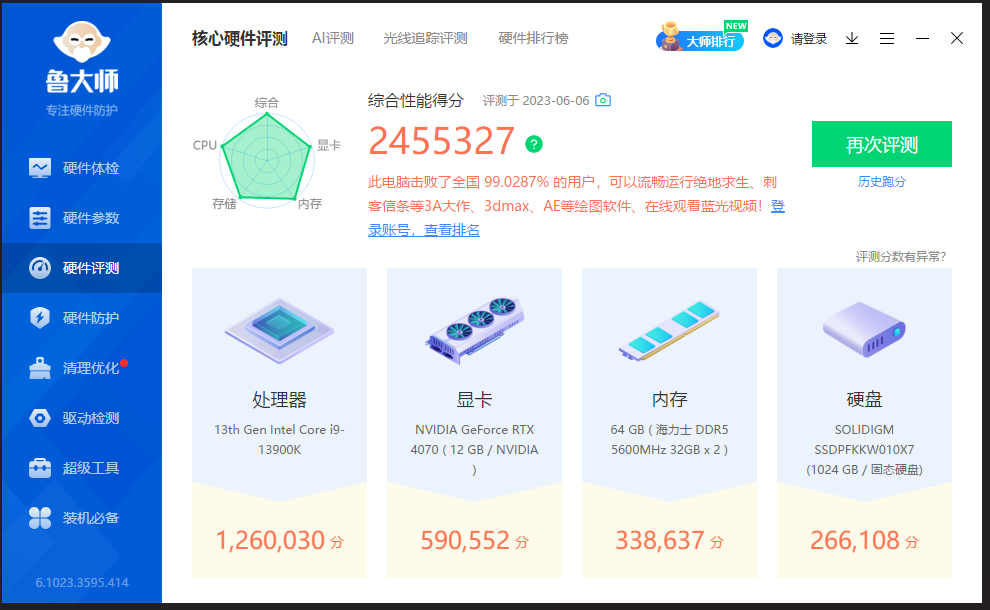Screen dimensions: 990x610
Task: Open the 历史跑分 link
Action: point(881,182)
